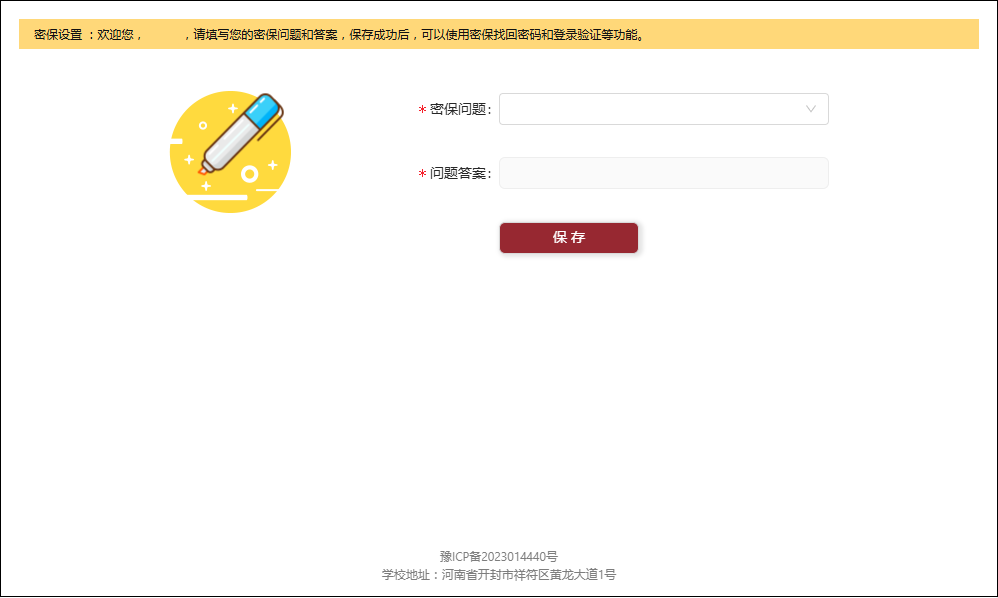Screen dimensions: 998x598
Task: Click the 问题答案 field label
Action: (460, 174)
